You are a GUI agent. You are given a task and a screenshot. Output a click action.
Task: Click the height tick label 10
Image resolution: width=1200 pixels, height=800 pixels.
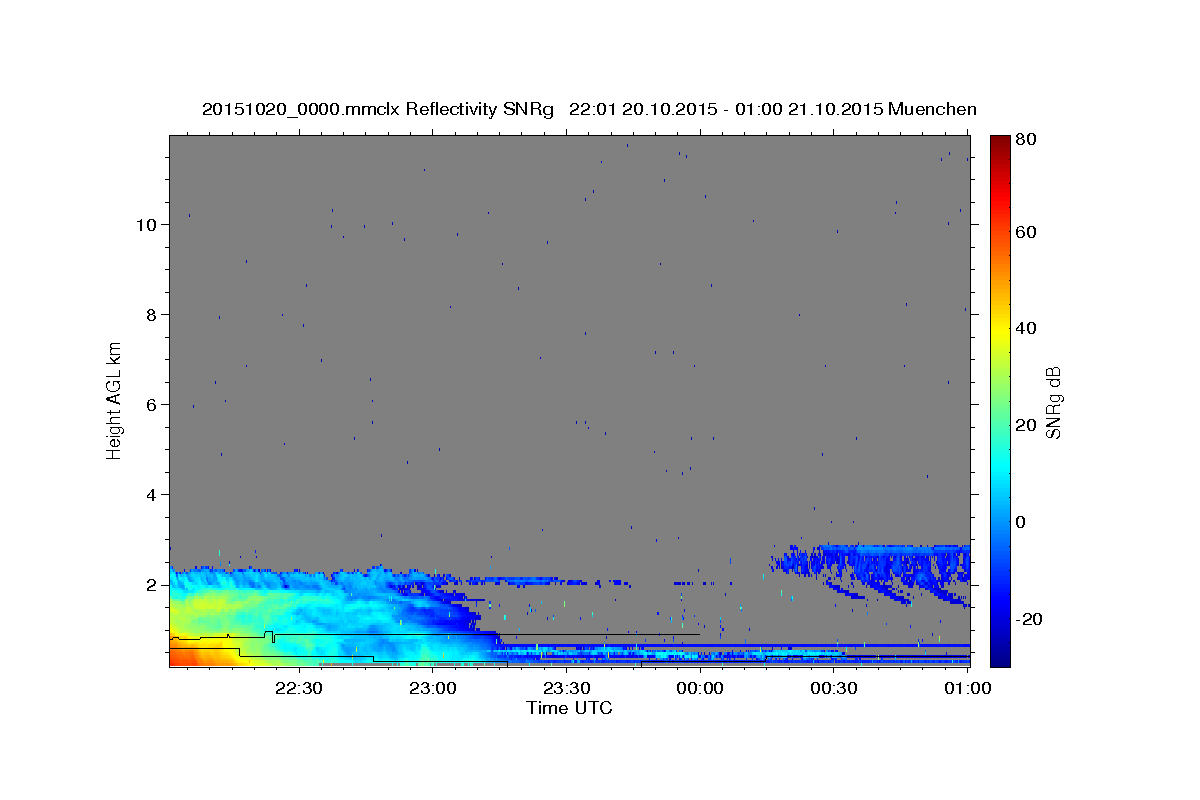click(148, 225)
